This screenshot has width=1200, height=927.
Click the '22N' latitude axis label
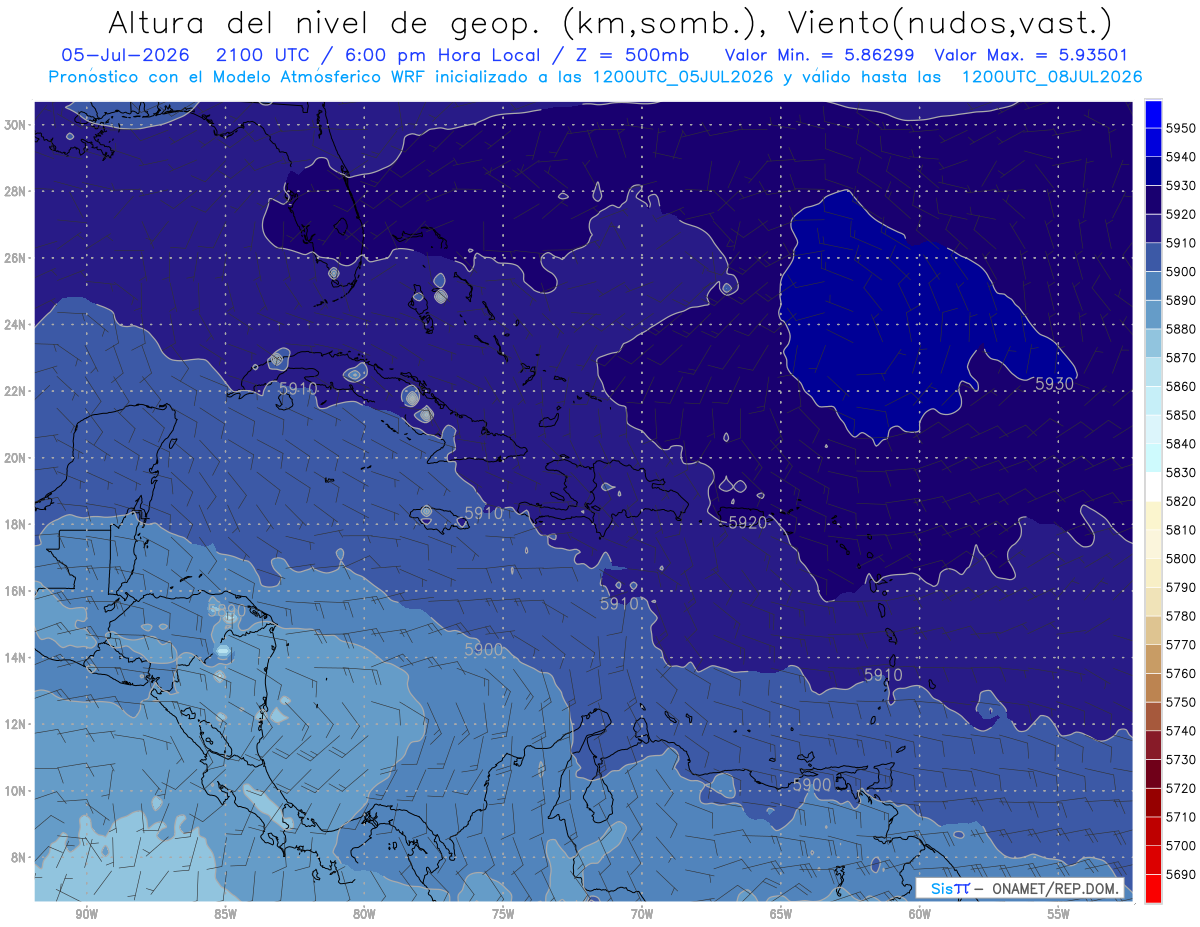pos(15,391)
